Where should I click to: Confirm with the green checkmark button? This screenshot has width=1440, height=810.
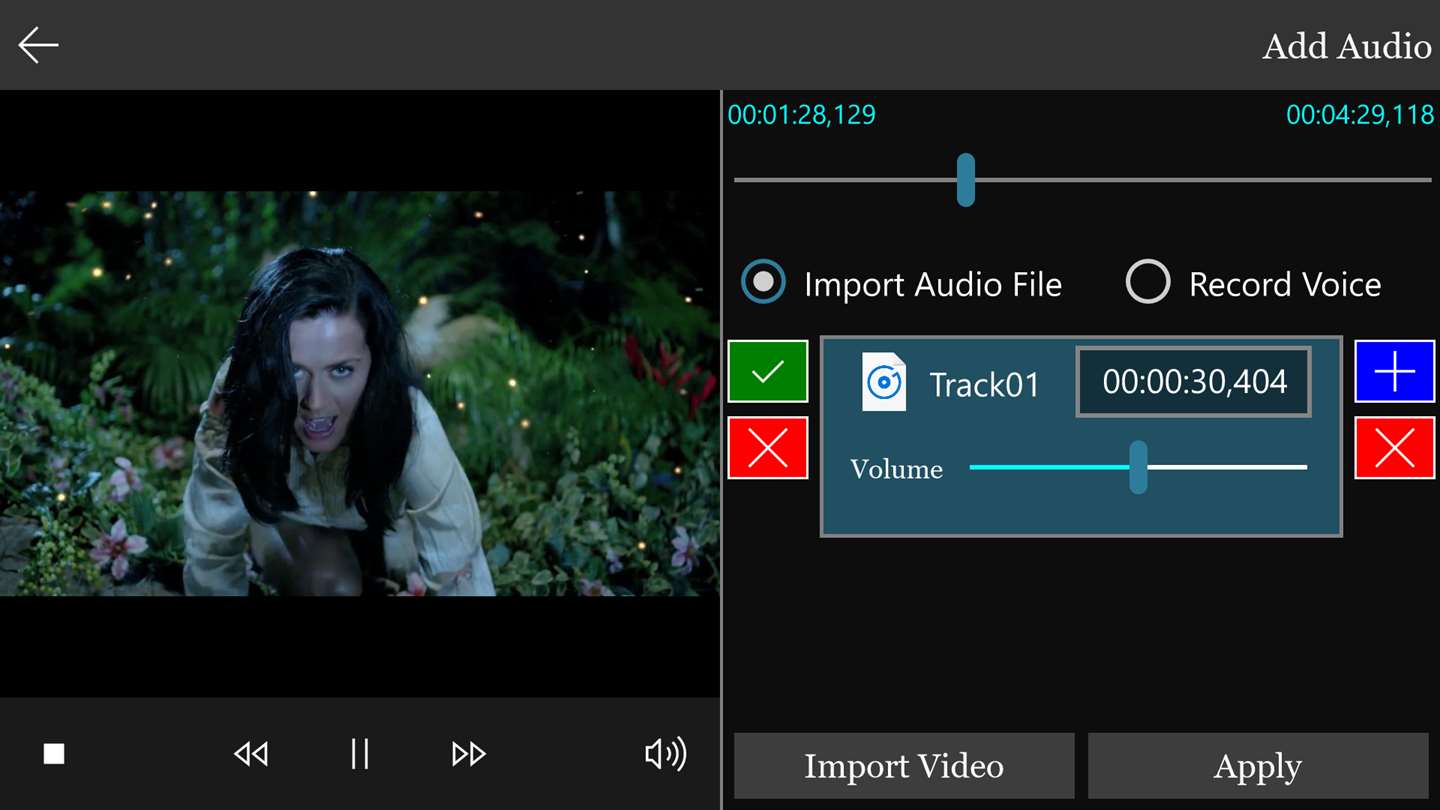[768, 371]
